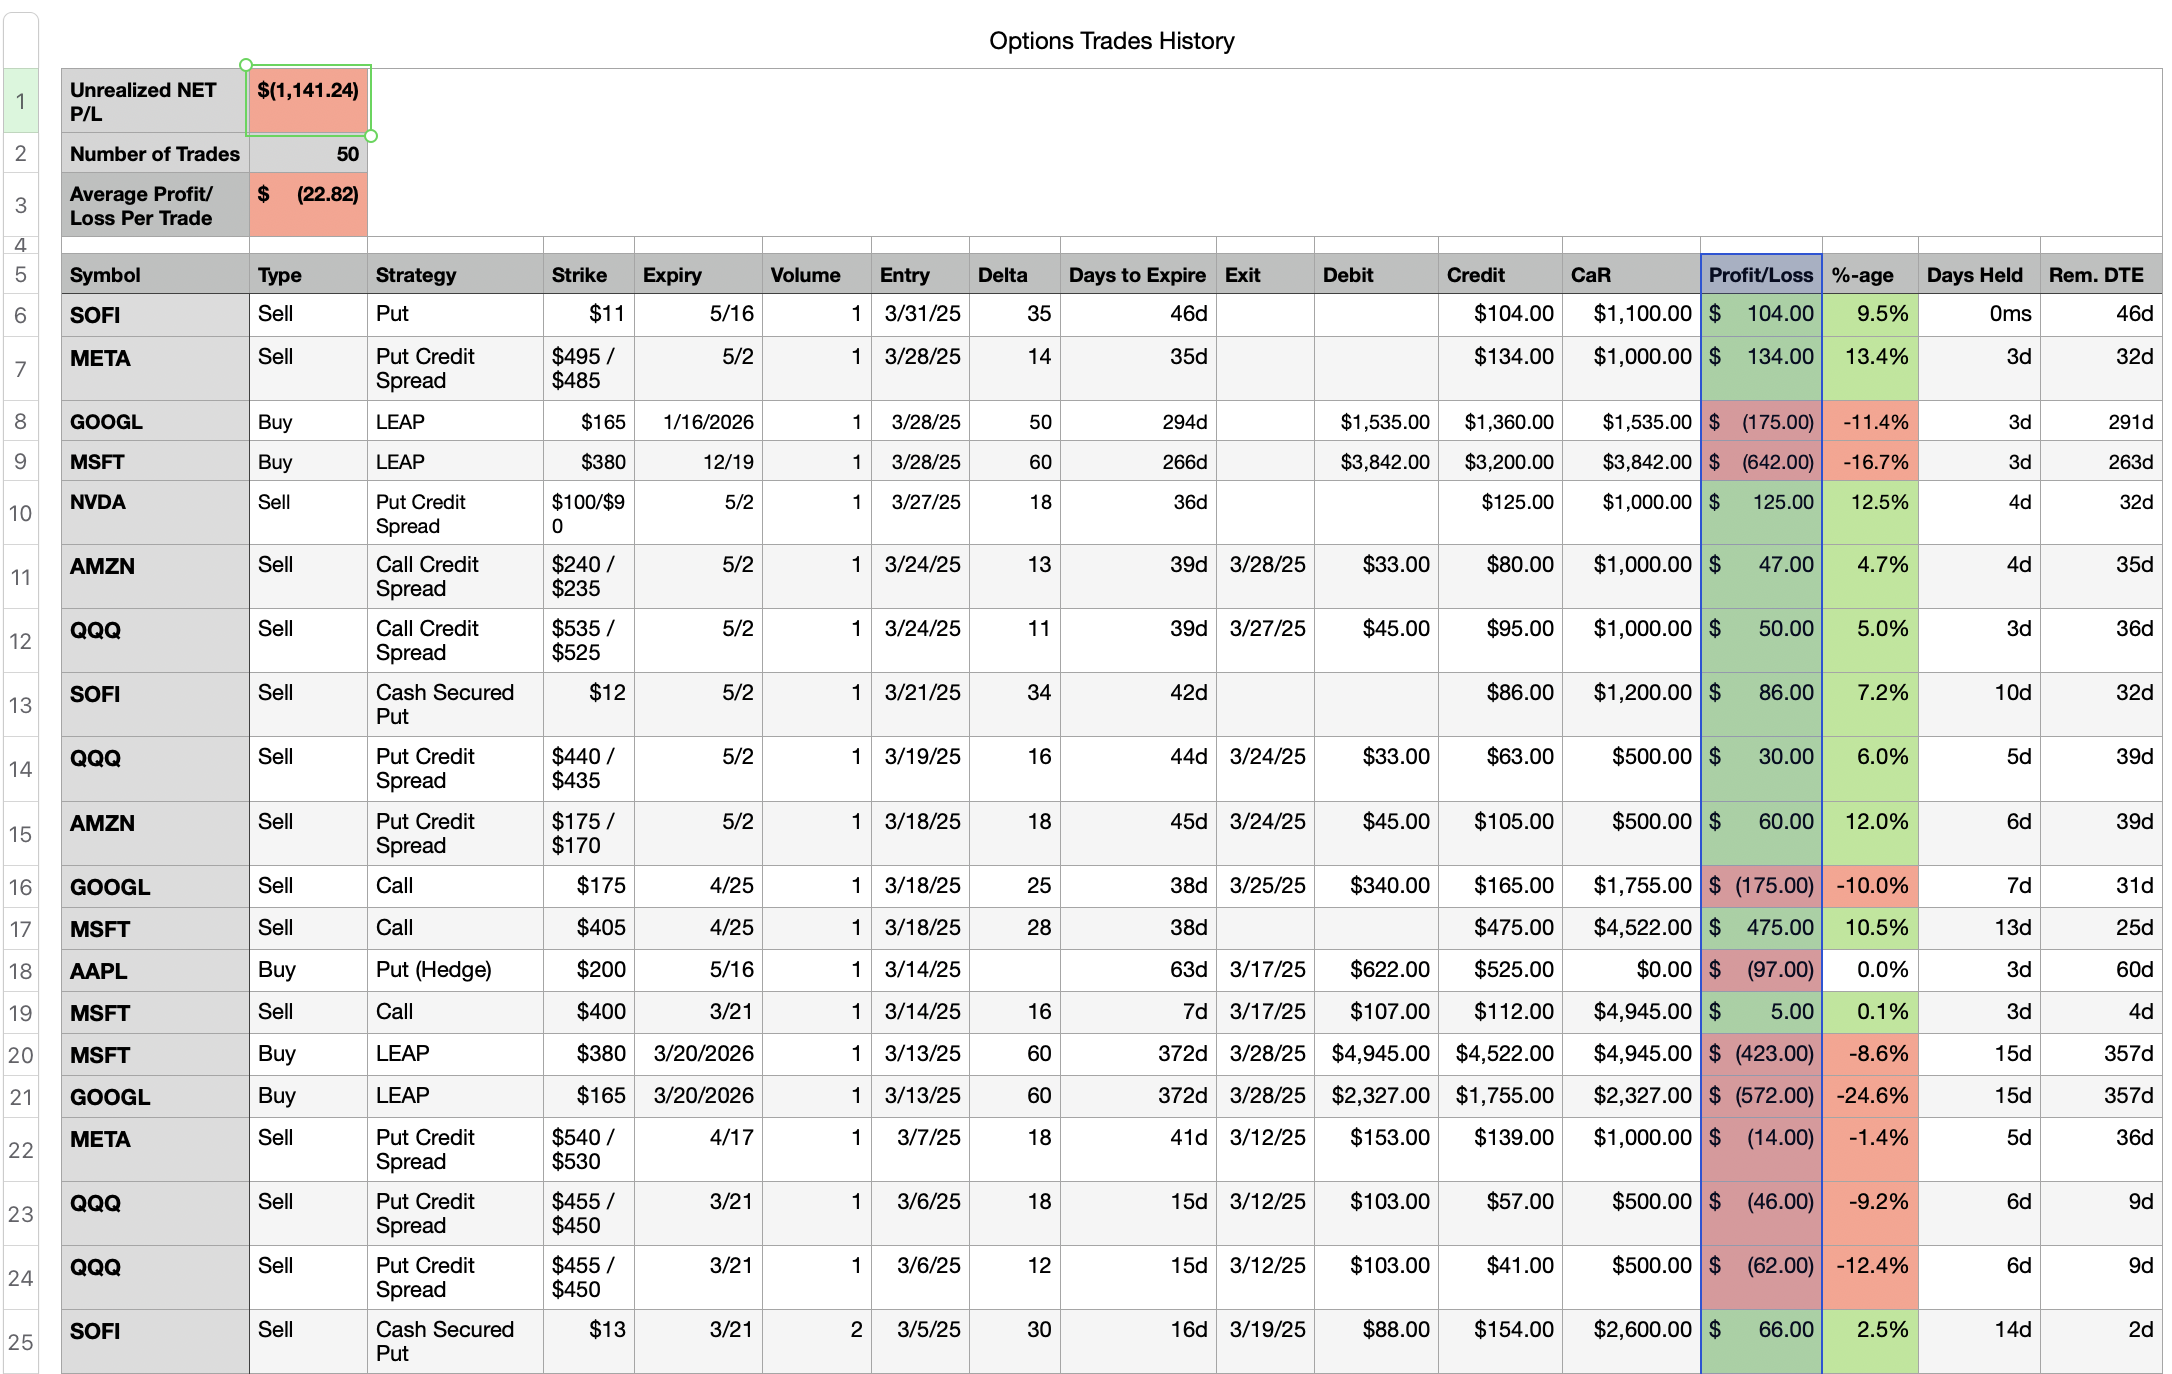Click the percentage cell 13.4%
The height and width of the screenshot is (1374, 2172).
[1870, 369]
